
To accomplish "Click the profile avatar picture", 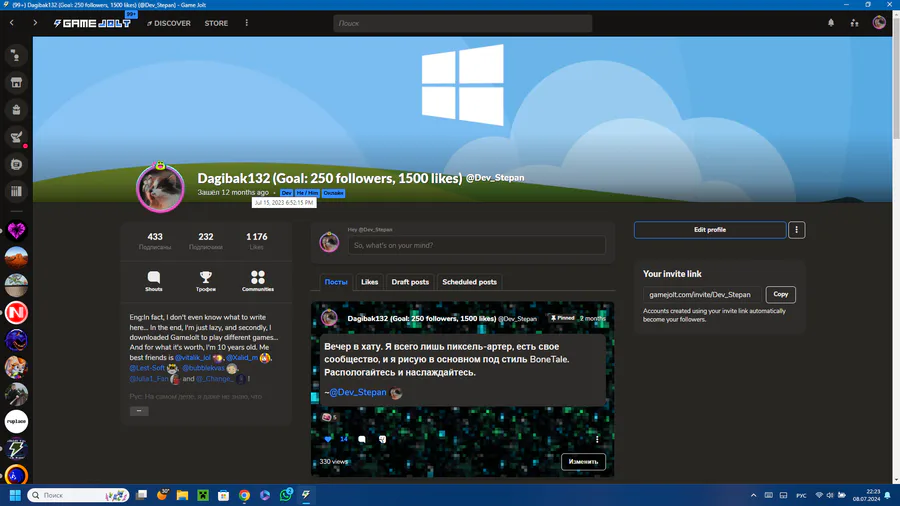I will [160, 188].
